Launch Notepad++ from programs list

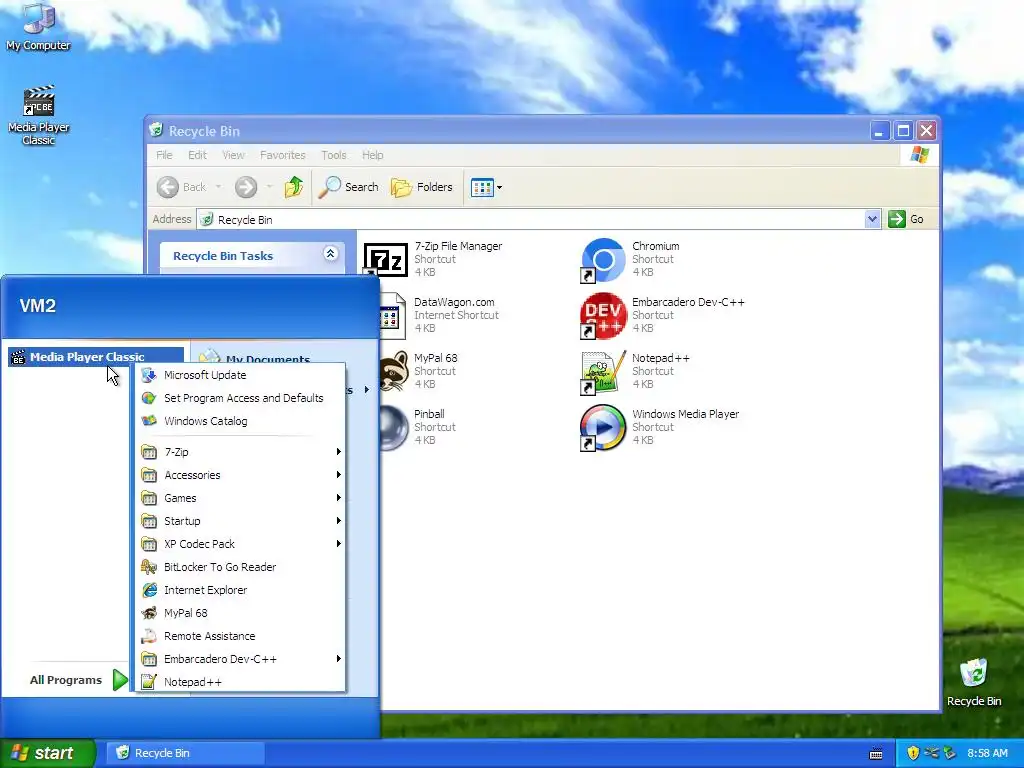(240, 682)
